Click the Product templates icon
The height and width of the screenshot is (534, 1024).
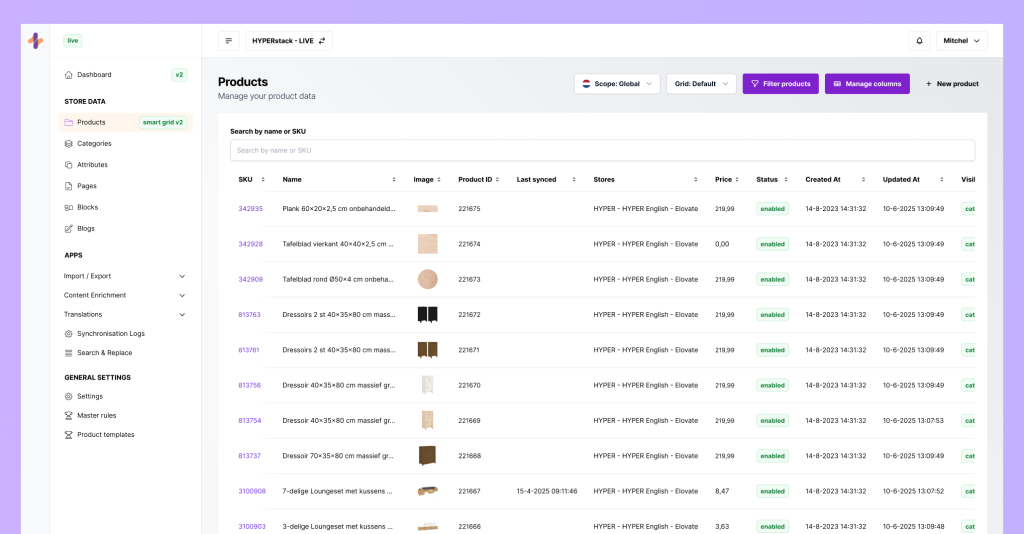coord(68,435)
